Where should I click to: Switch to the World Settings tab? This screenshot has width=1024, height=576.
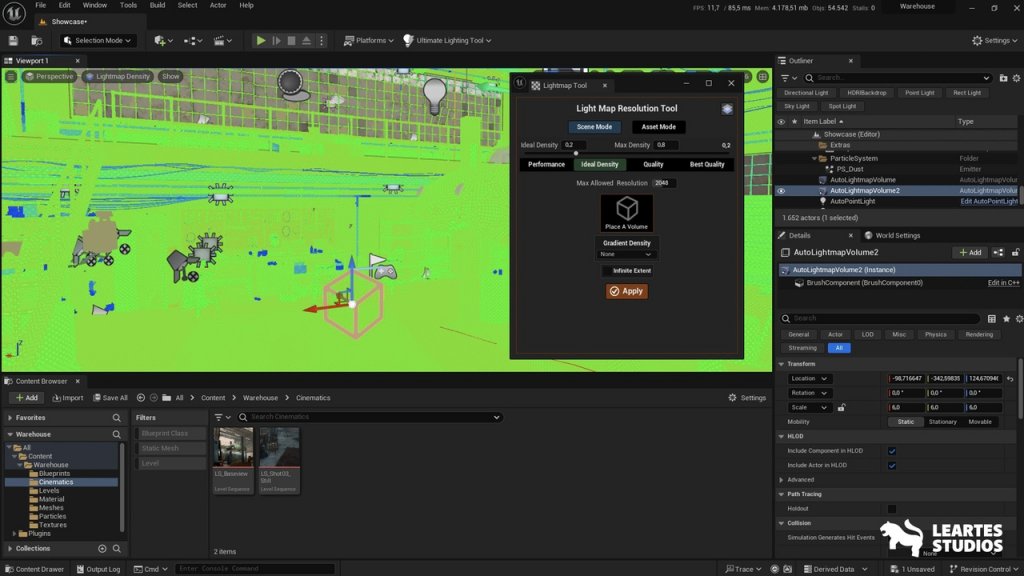tap(892, 236)
